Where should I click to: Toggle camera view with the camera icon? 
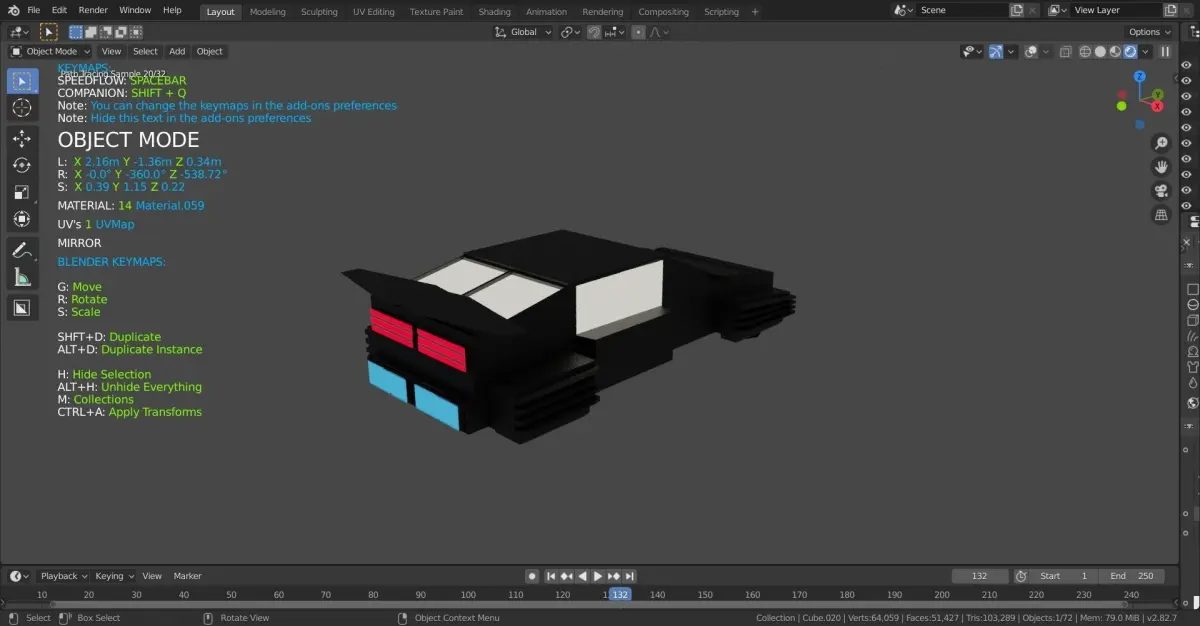click(x=1161, y=191)
